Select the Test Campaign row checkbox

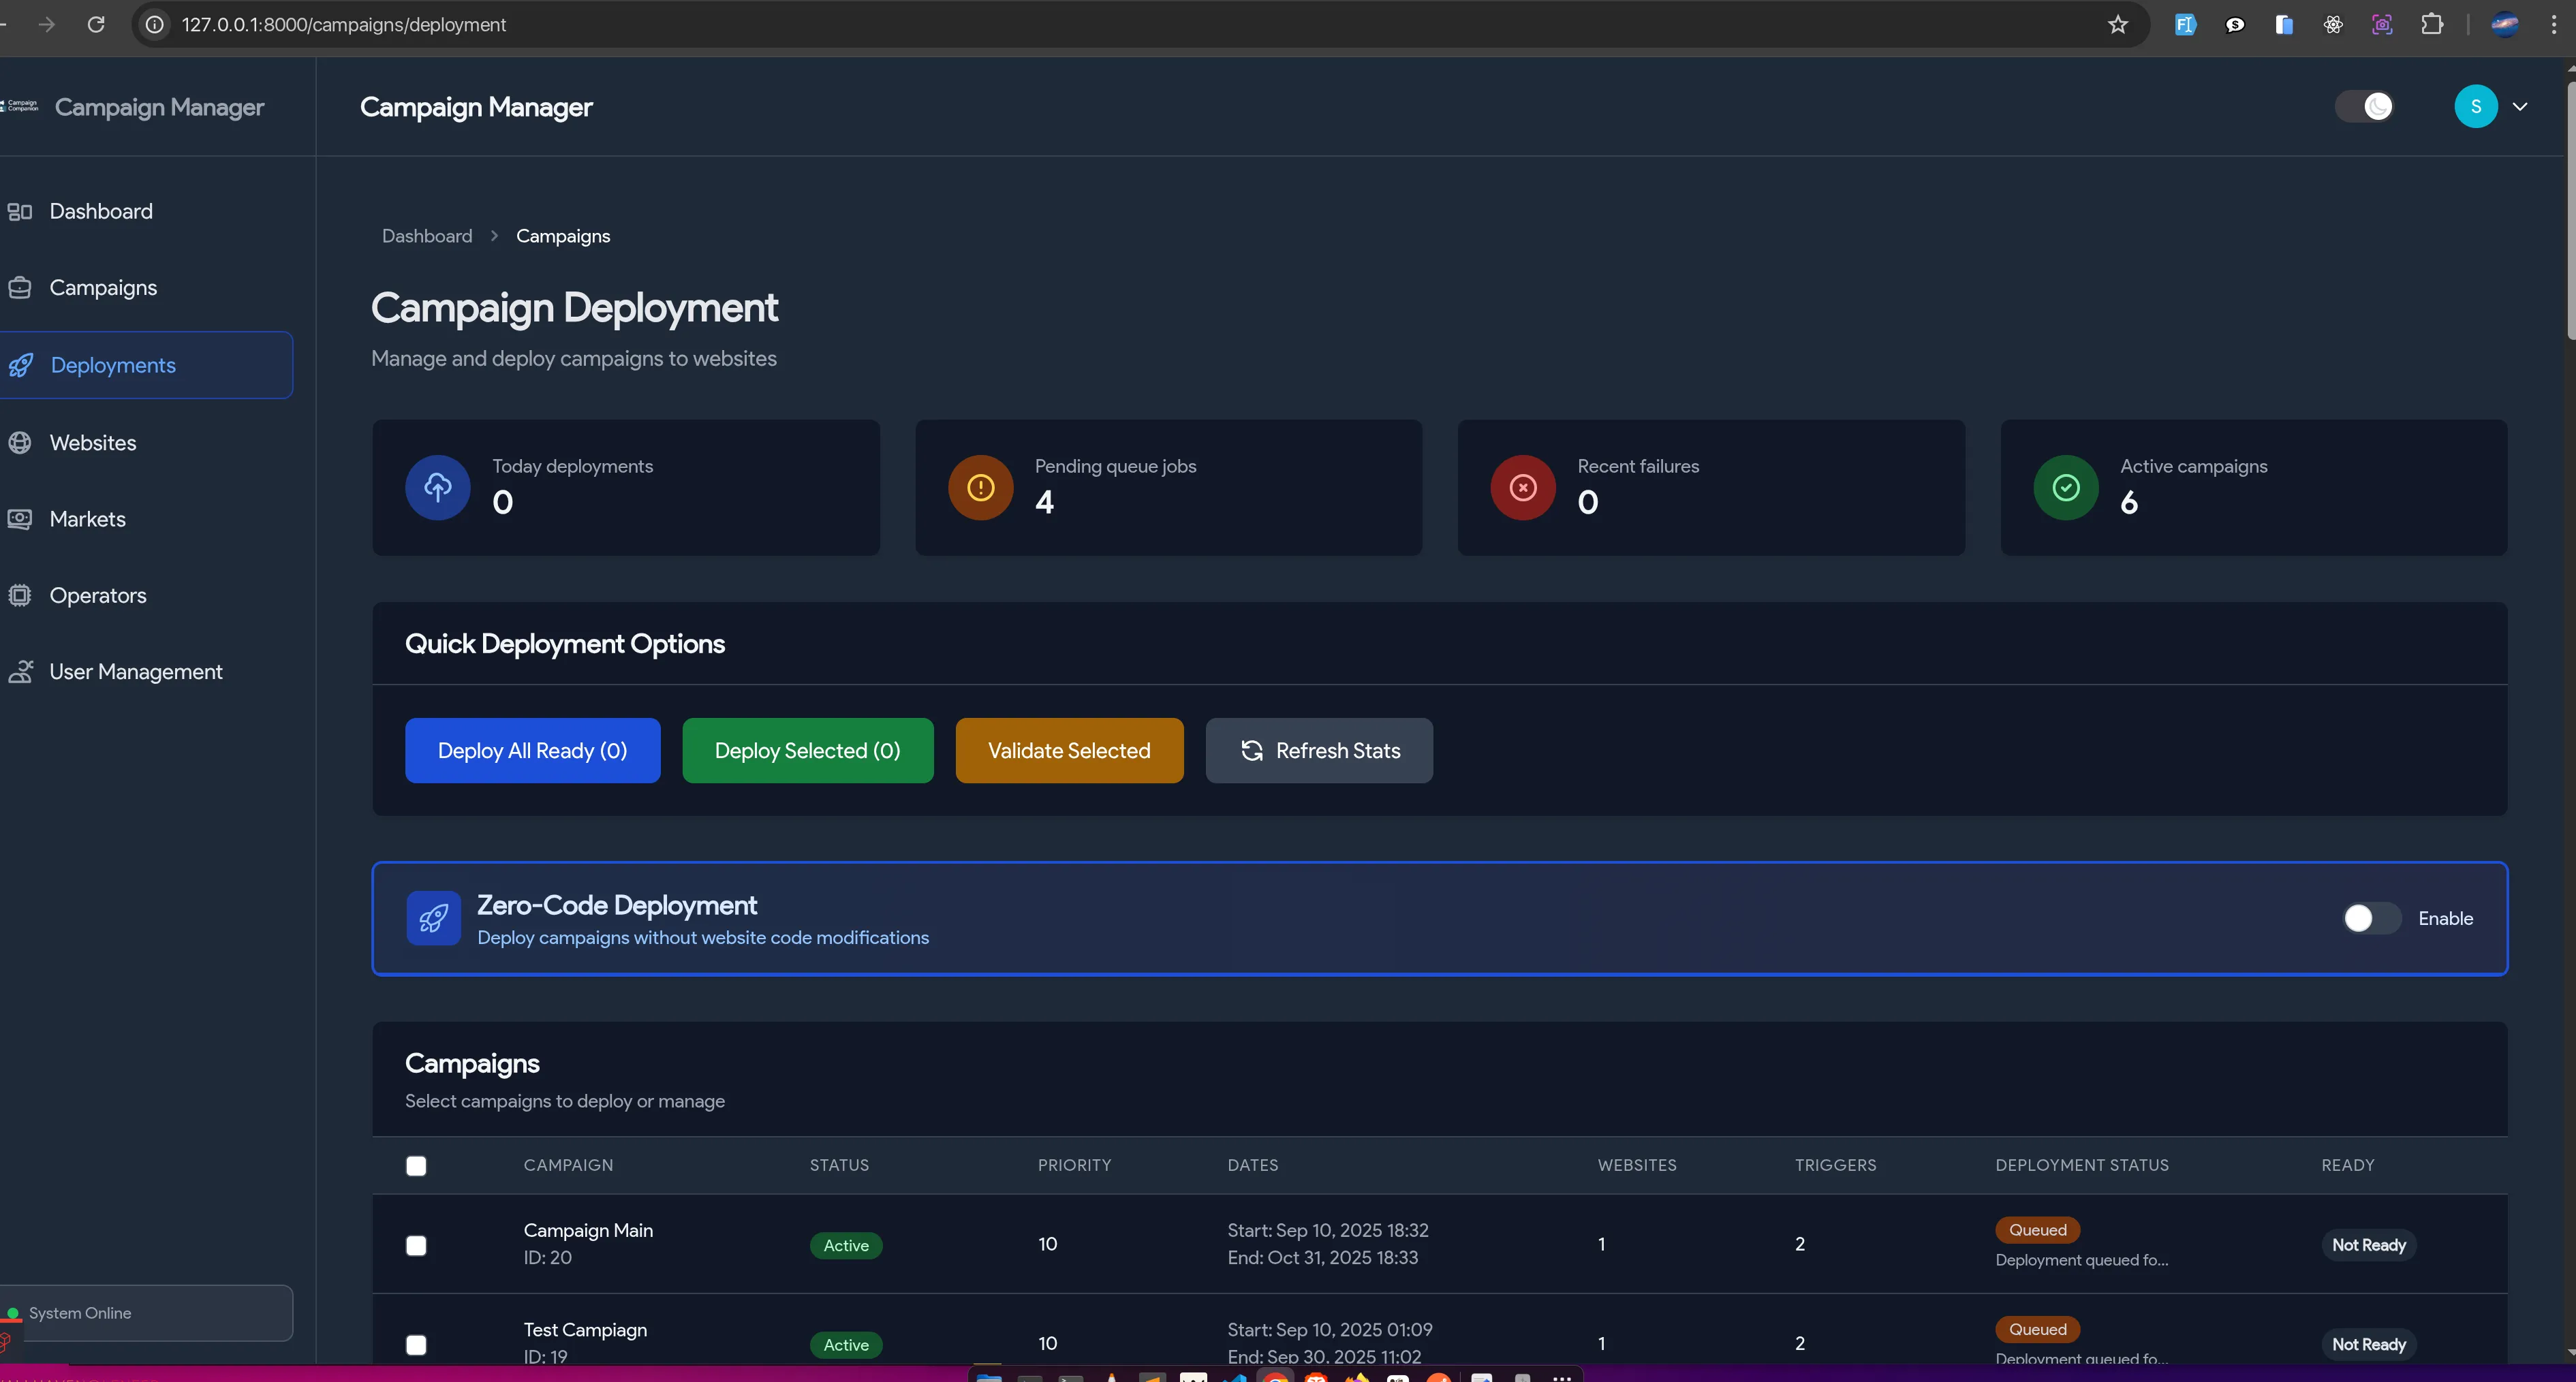tap(416, 1345)
